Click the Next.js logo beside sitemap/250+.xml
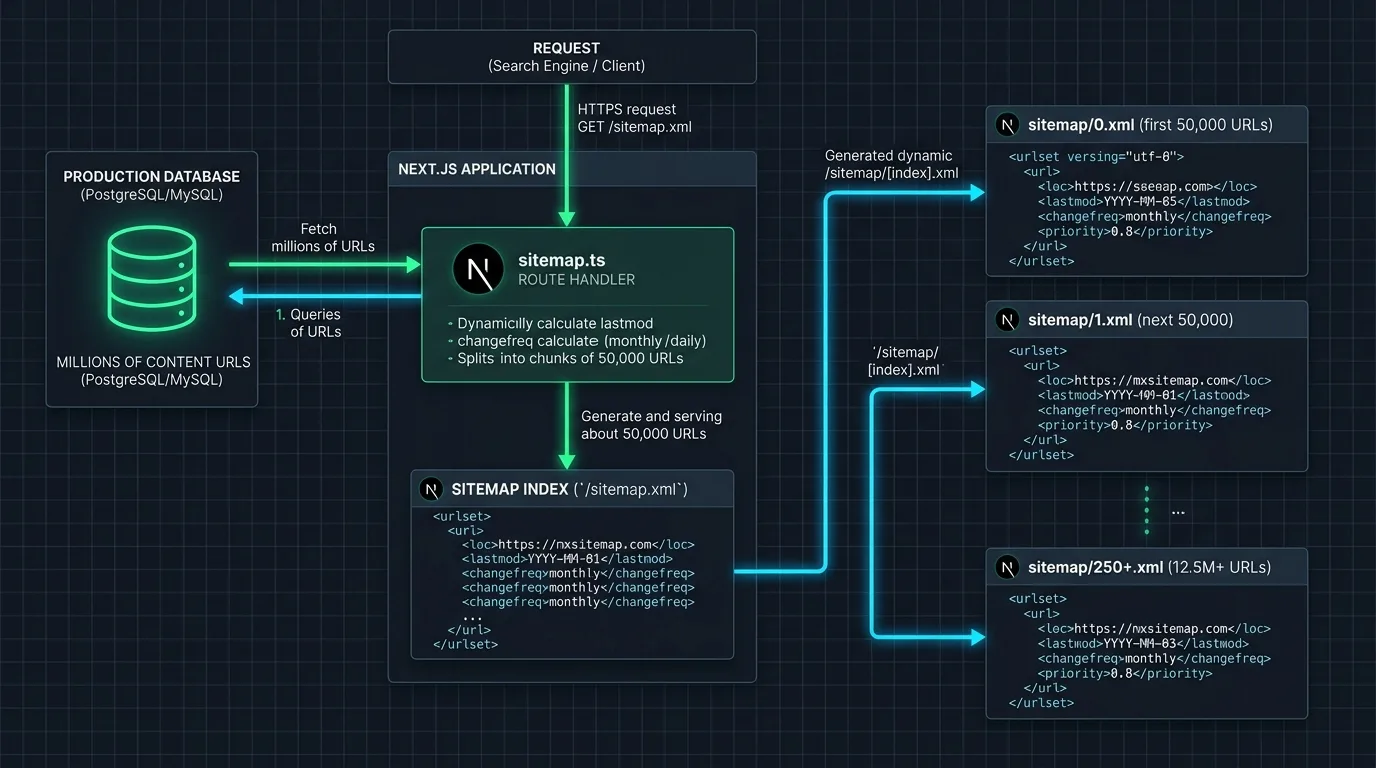This screenshot has height=768, width=1376. [1007, 567]
